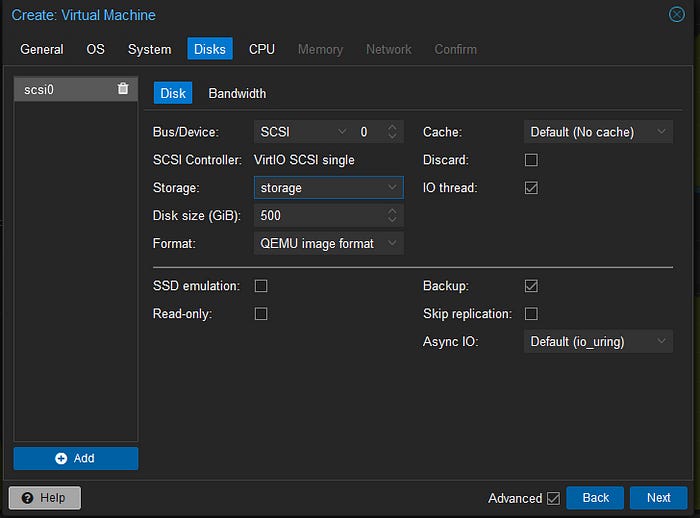Switch to the Bandwidth tab
Image resolution: width=700 pixels, height=518 pixels.
pos(237,93)
